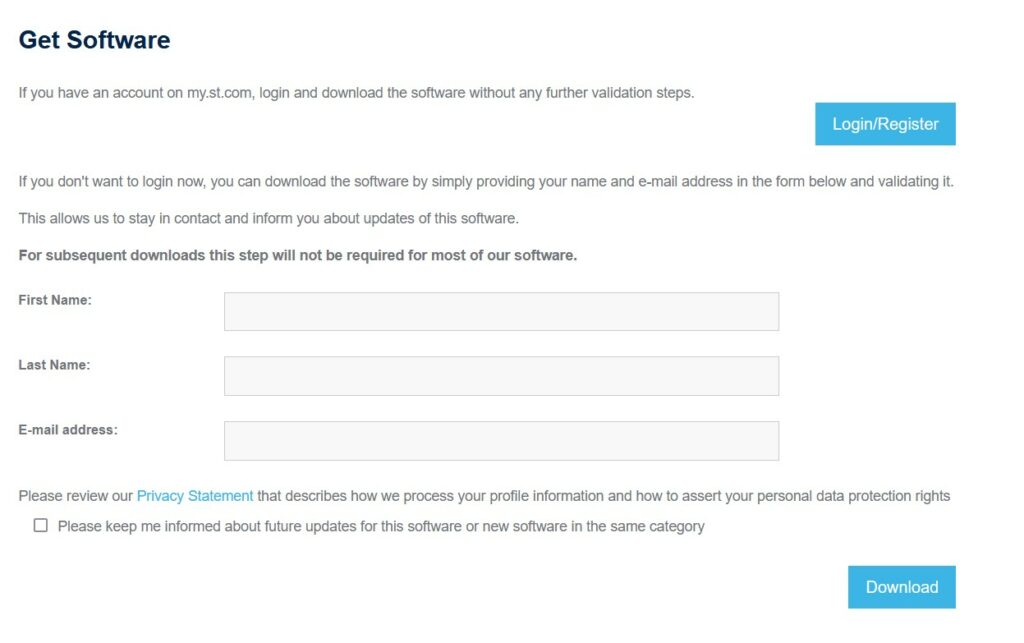Screen dimensions: 1024x643
Task: Focus the First Name text field
Action: [x=501, y=312]
